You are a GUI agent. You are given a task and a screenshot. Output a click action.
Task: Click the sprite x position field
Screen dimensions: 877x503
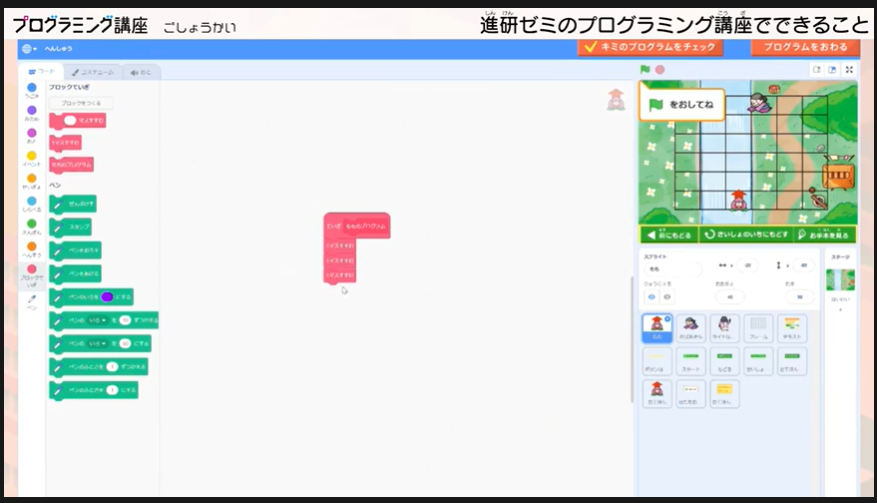747,265
